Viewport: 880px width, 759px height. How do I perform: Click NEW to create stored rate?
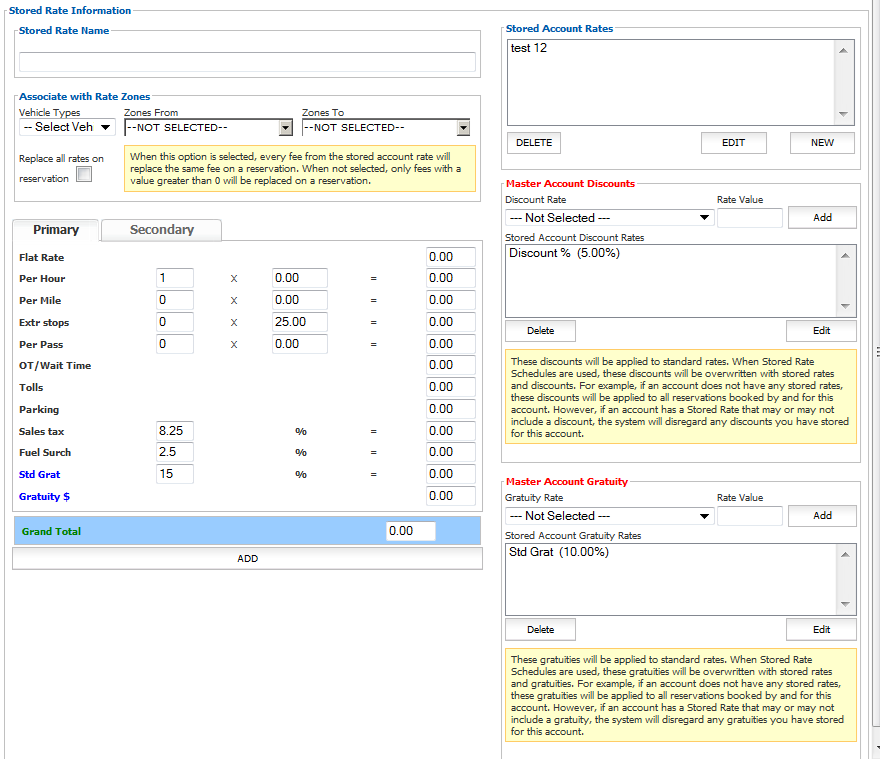[822, 143]
